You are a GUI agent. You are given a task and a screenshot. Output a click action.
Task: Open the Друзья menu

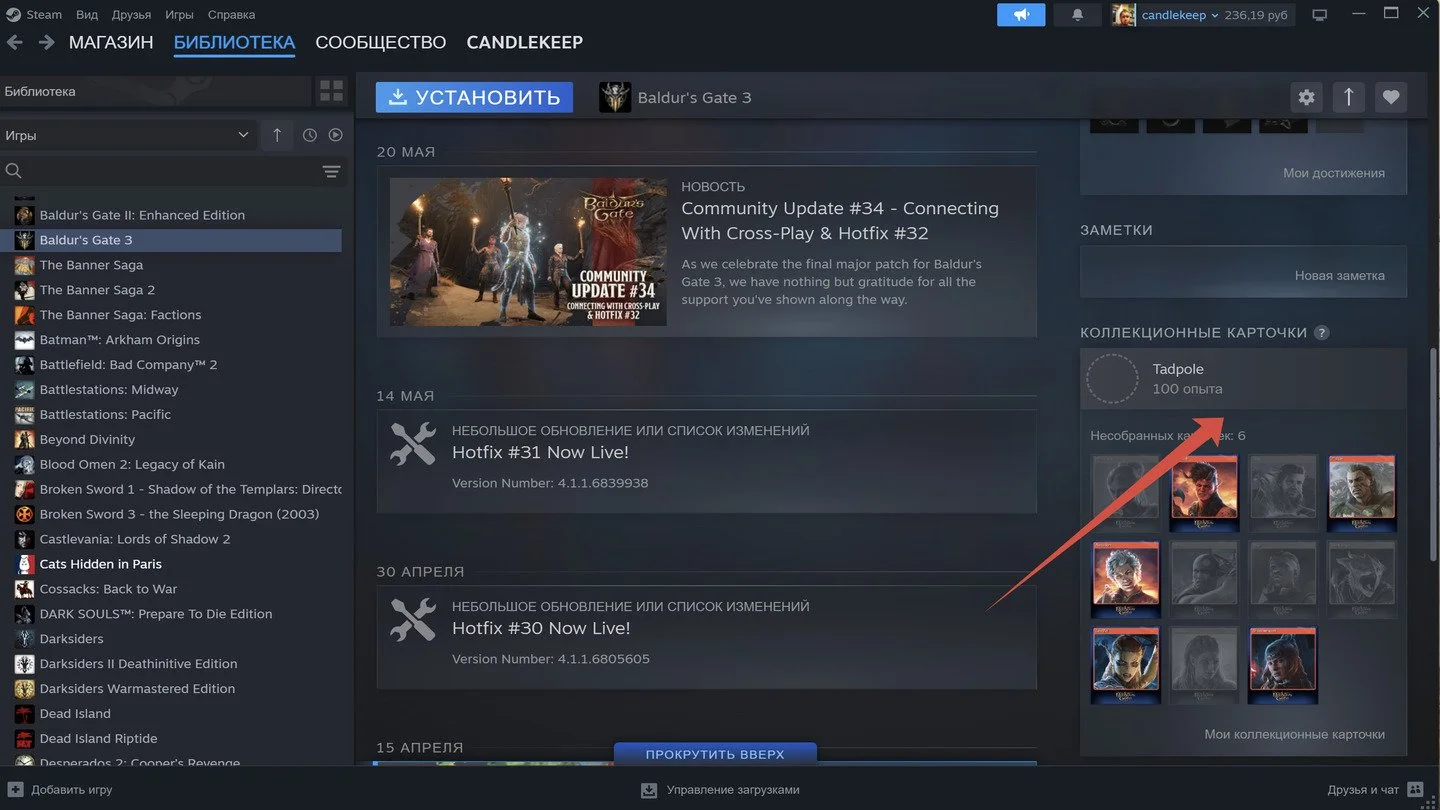[131, 15]
